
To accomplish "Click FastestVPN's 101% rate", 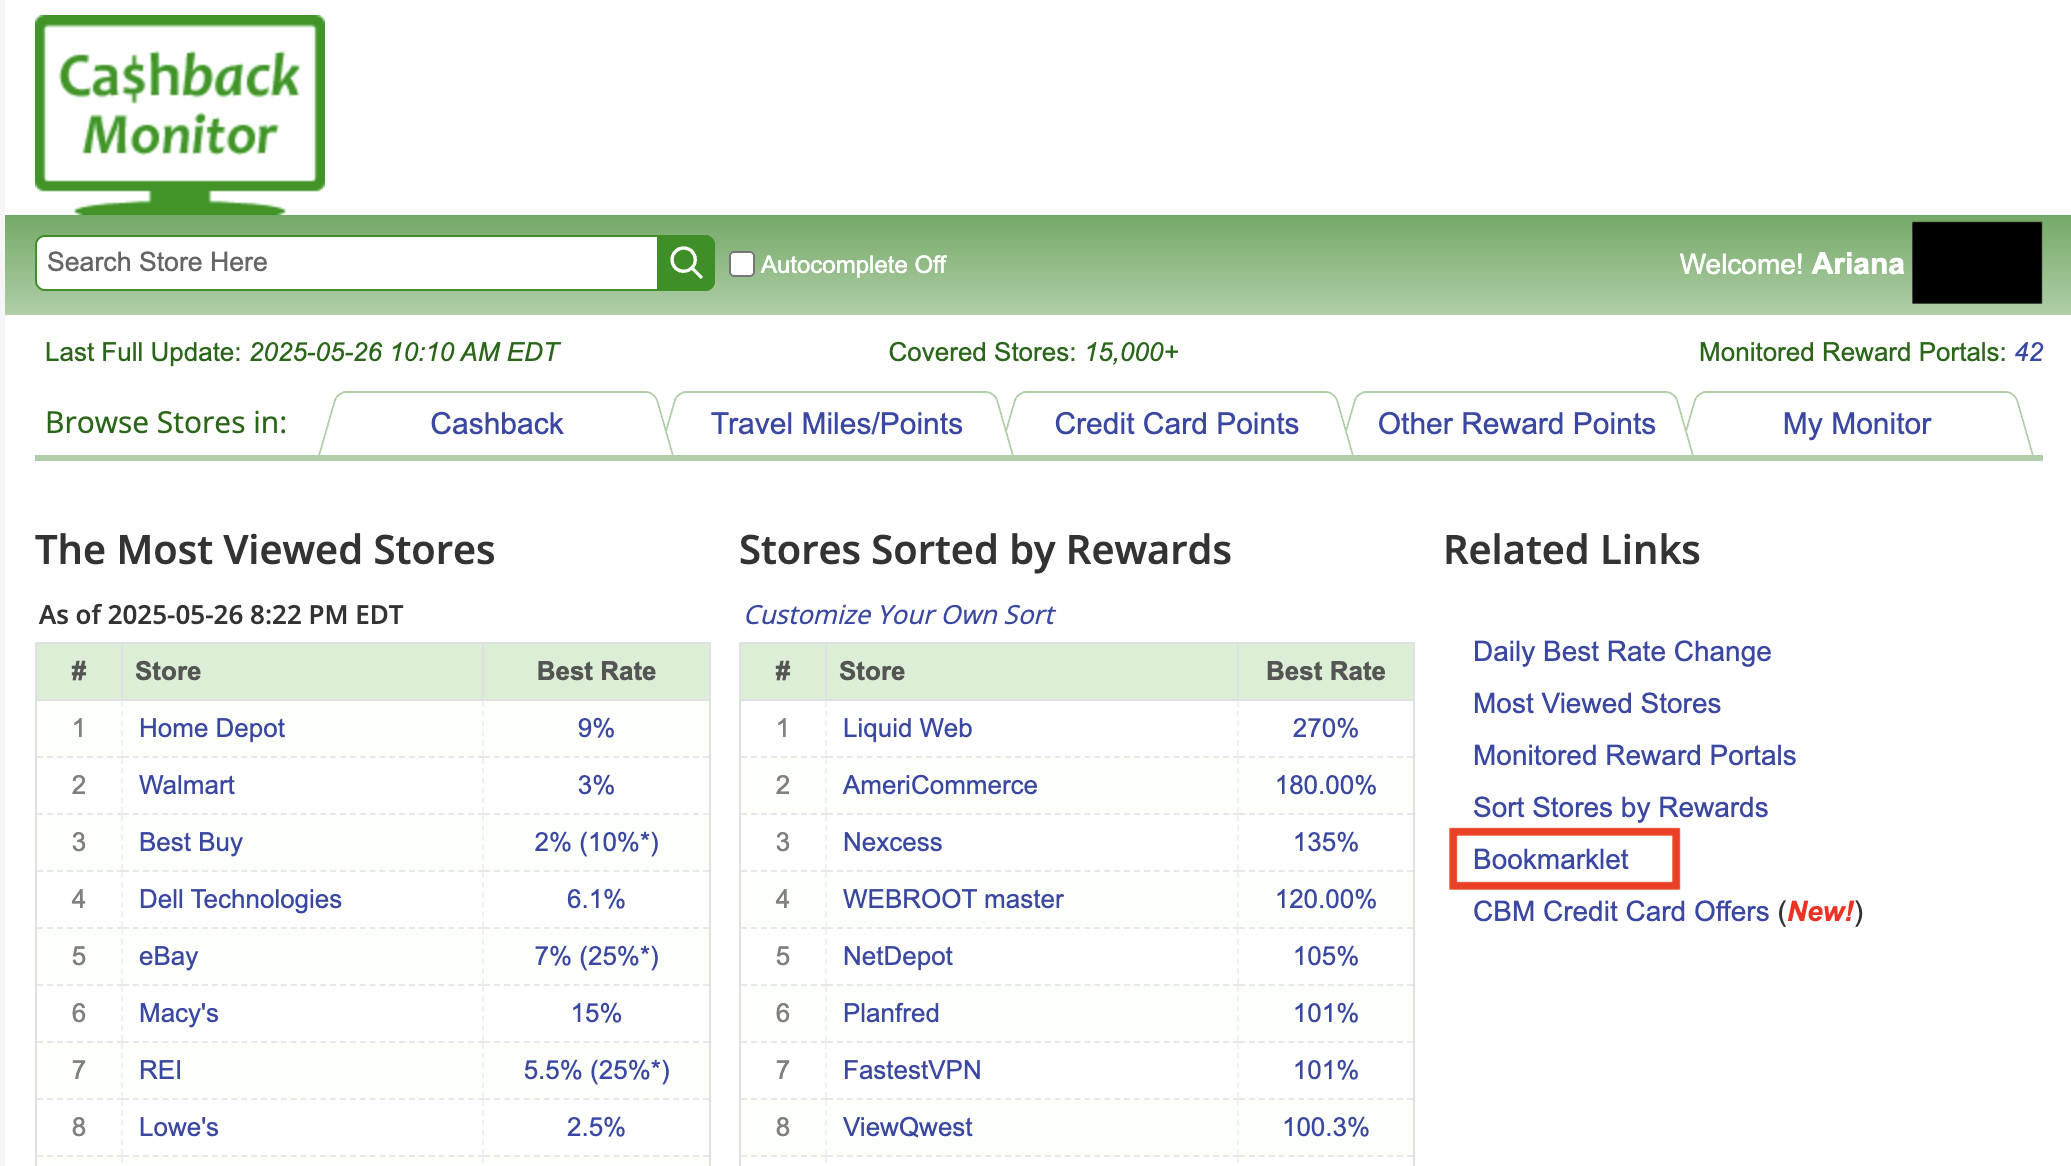I will coord(1325,1071).
